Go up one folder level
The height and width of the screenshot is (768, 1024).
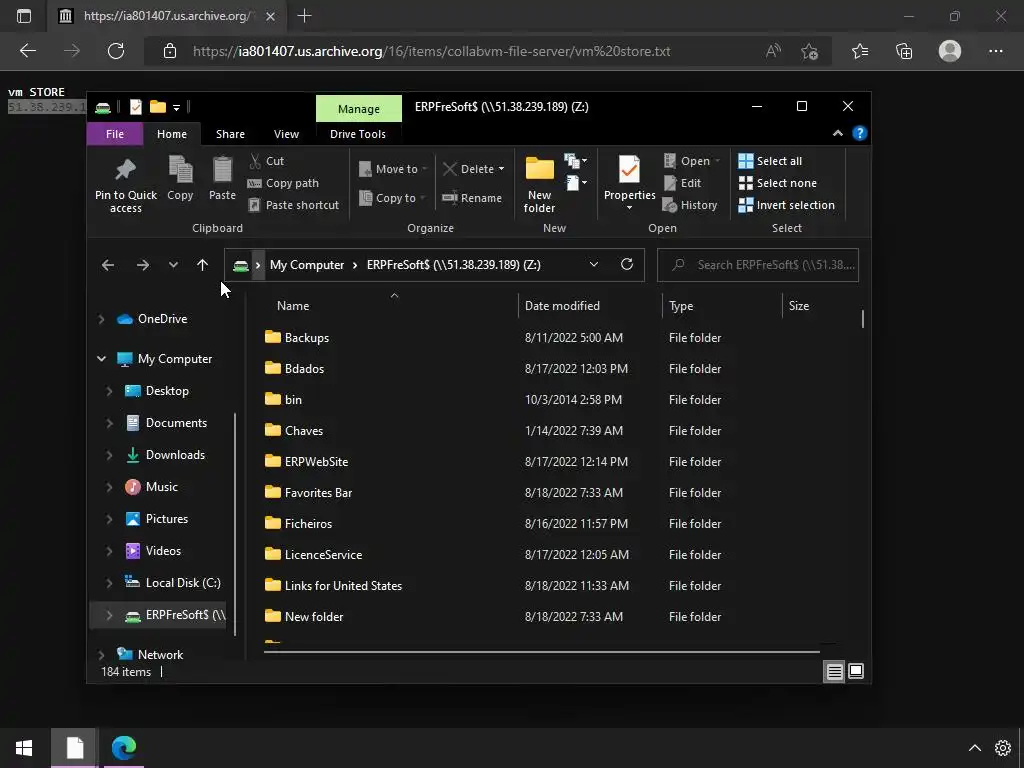click(202, 264)
